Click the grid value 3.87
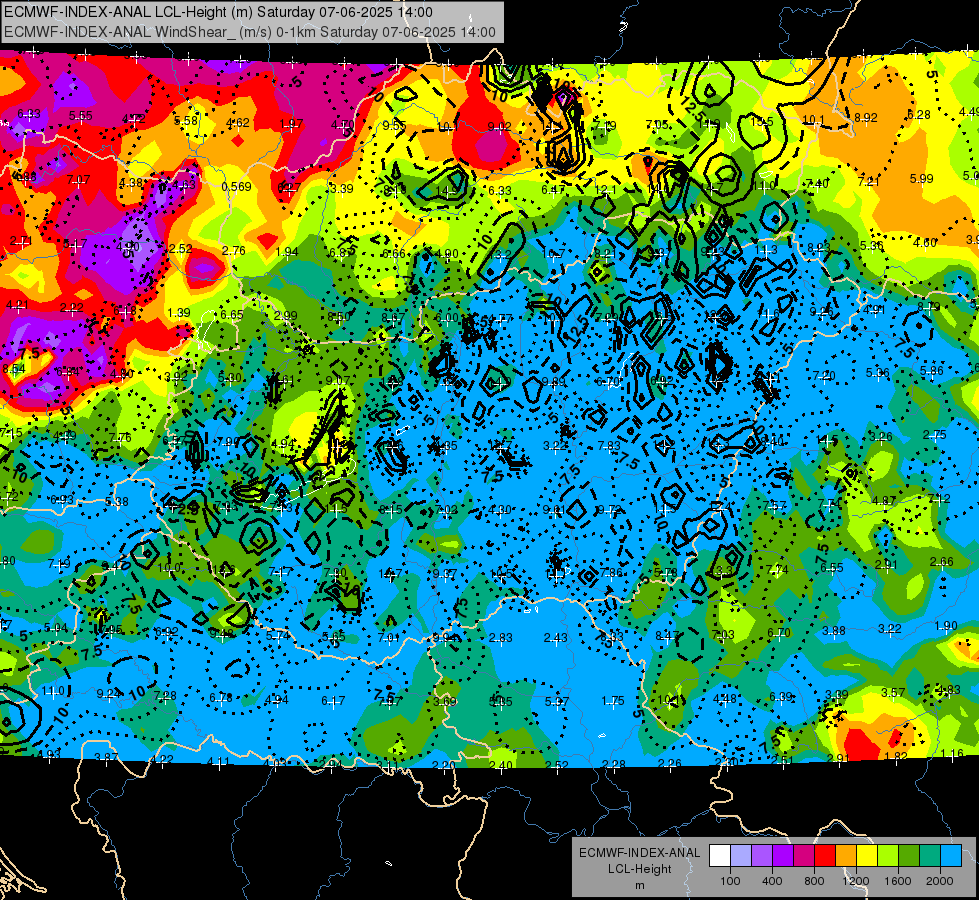979x900 pixels. [x=106, y=758]
